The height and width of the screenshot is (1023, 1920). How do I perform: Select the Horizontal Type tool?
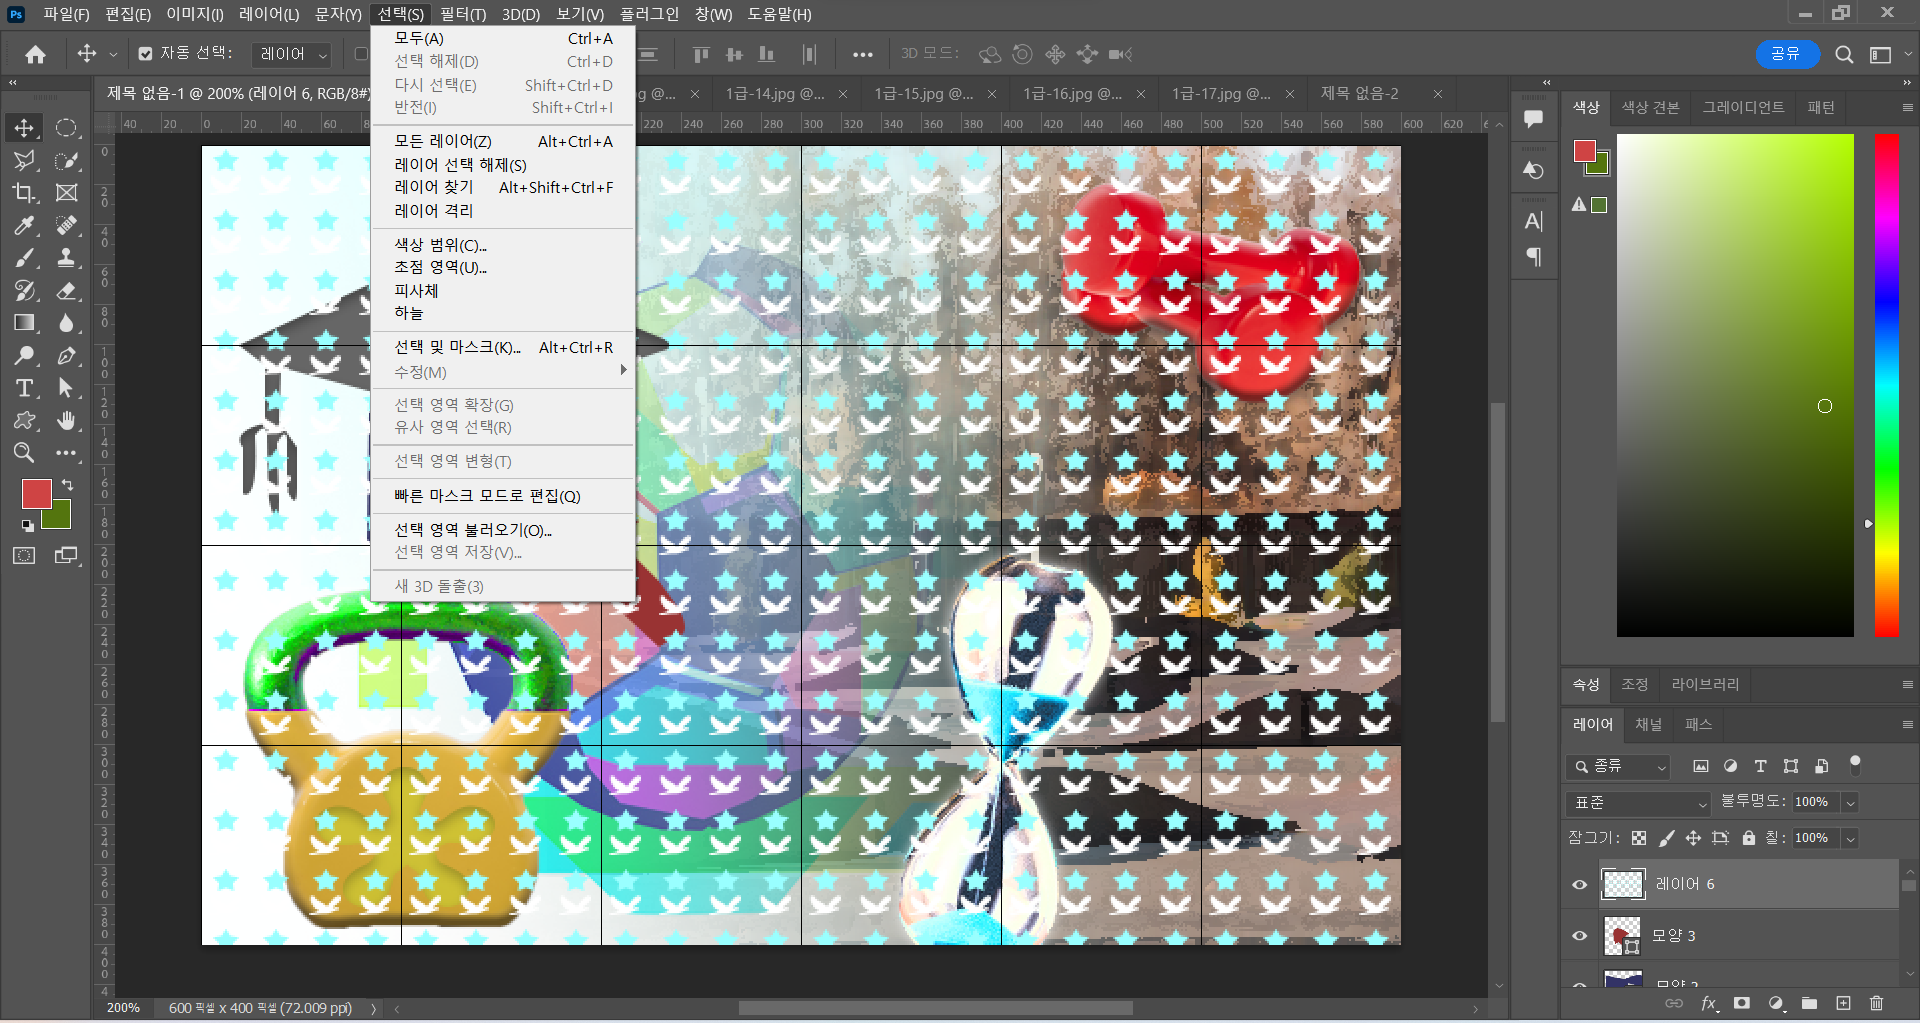pos(24,388)
